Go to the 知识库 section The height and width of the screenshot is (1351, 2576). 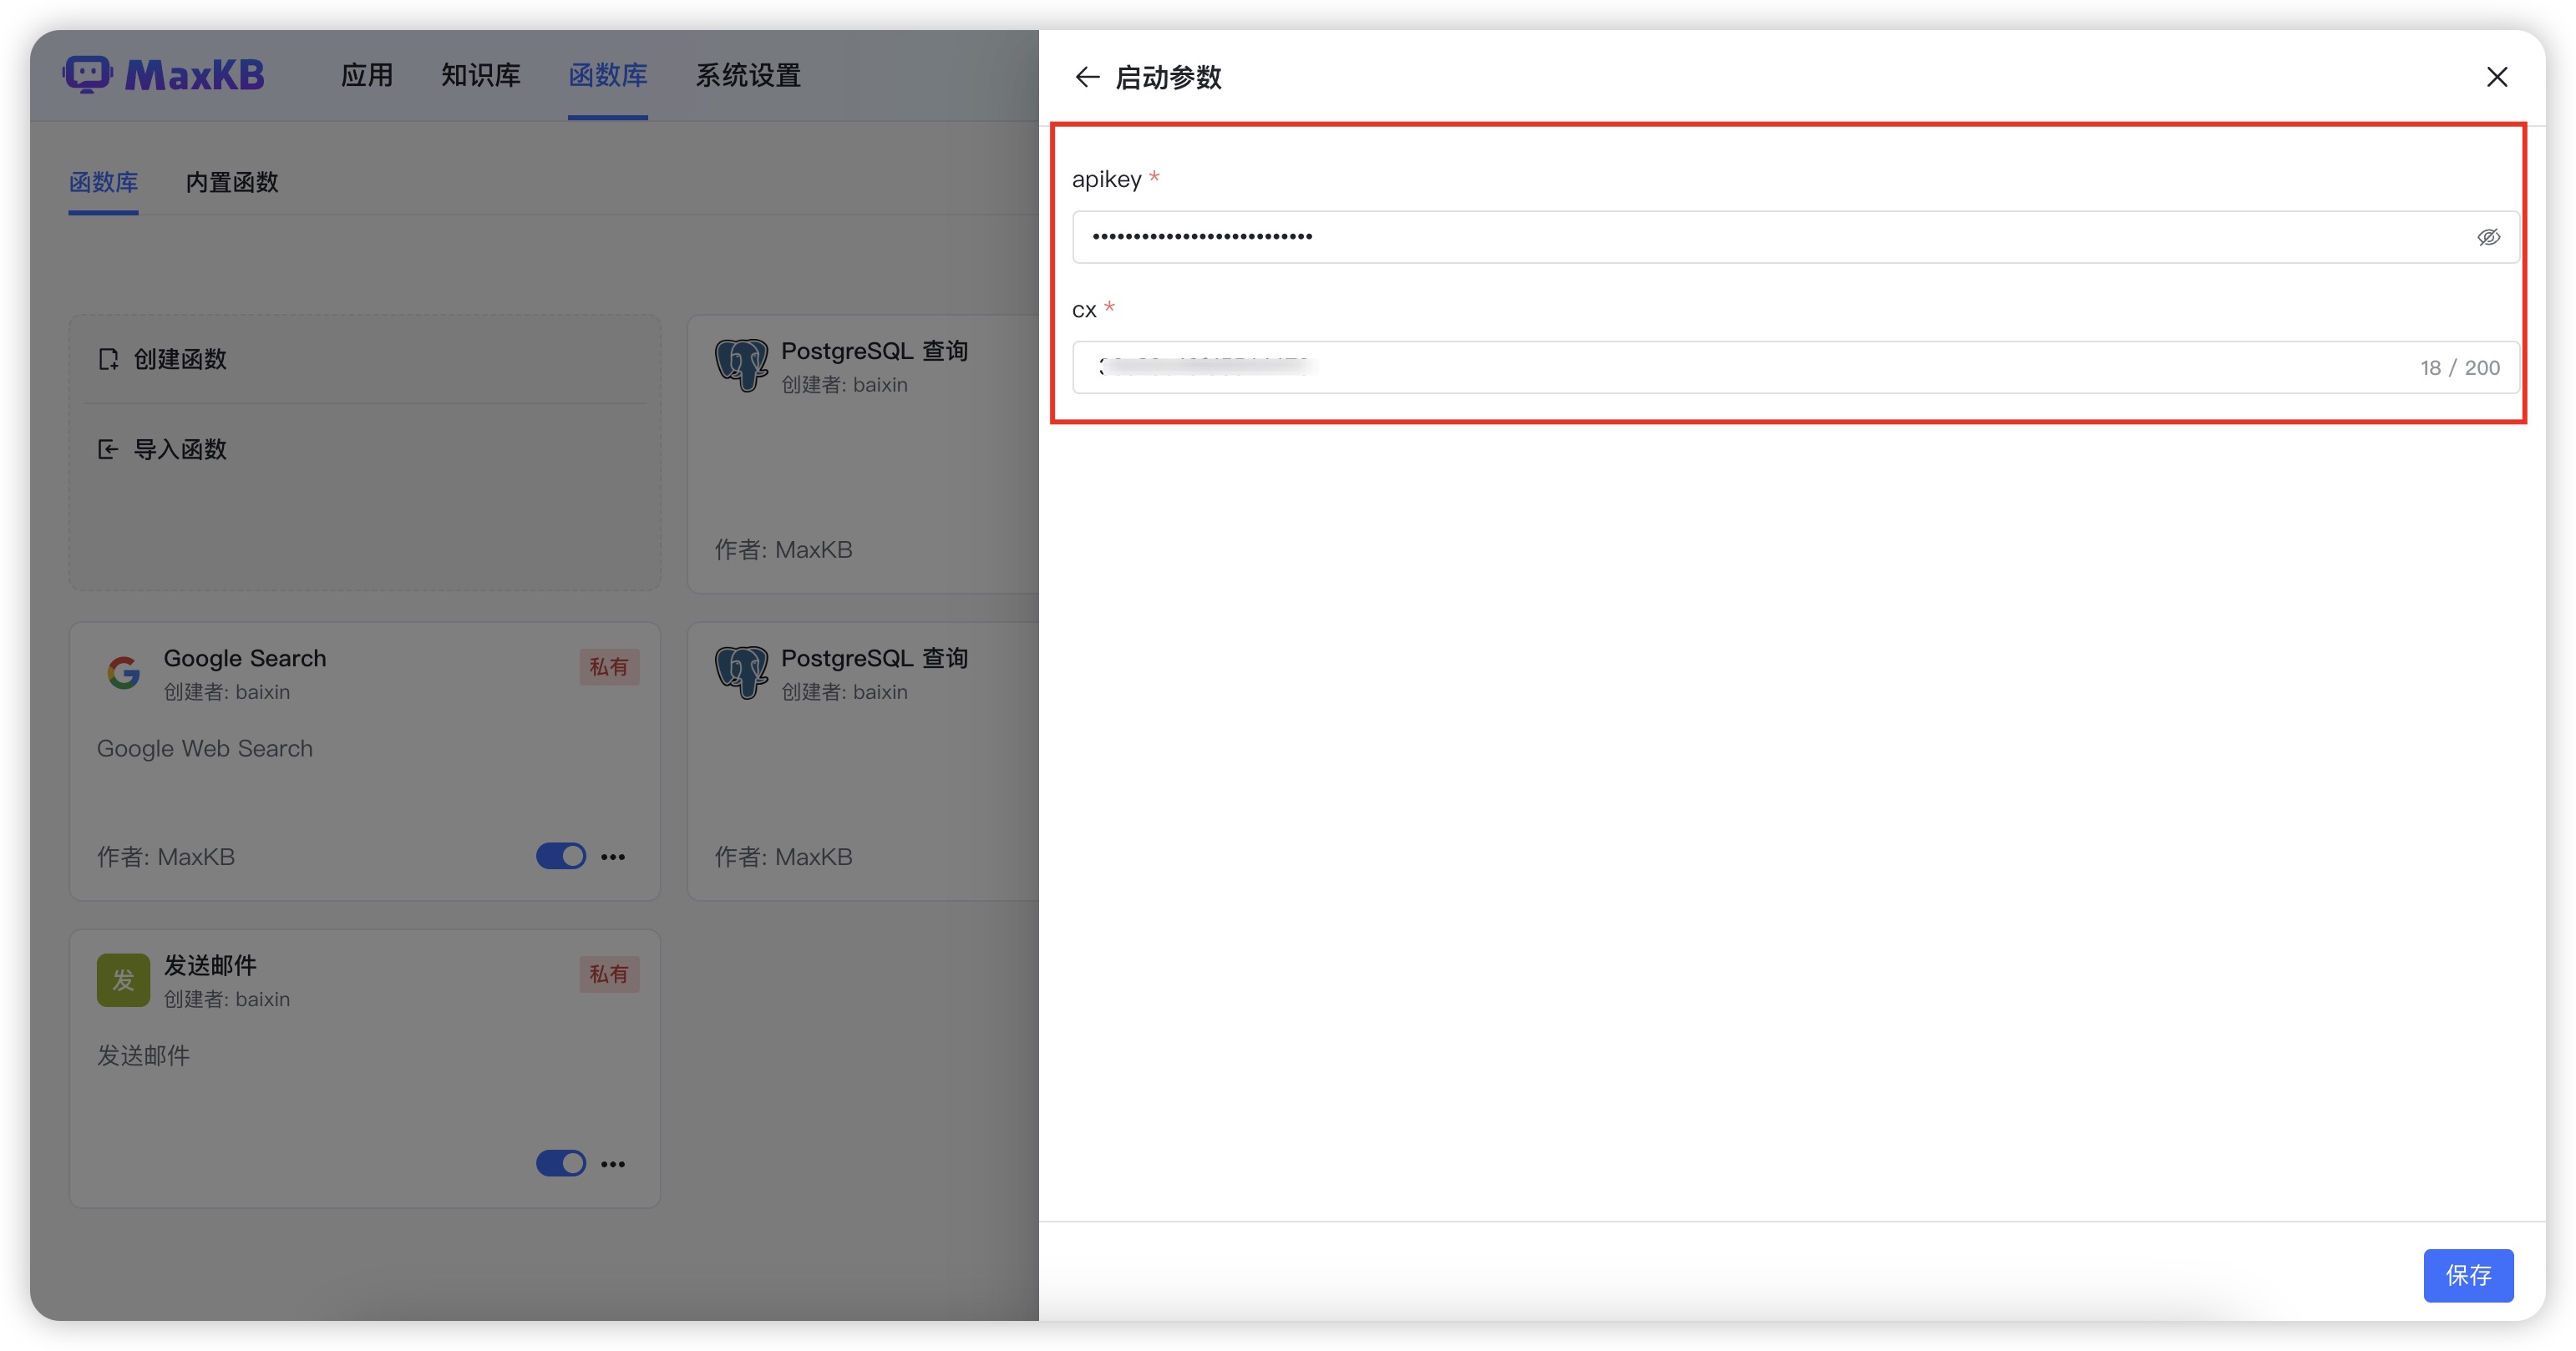(x=480, y=75)
